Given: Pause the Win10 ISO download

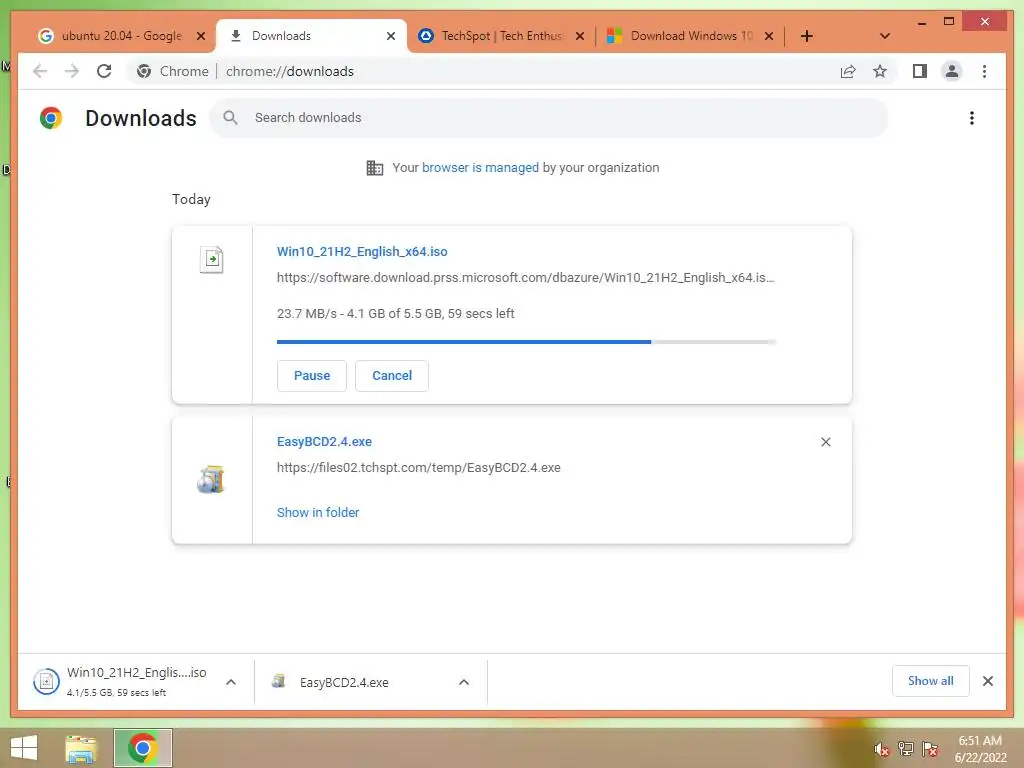Looking at the screenshot, I should pos(312,376).
